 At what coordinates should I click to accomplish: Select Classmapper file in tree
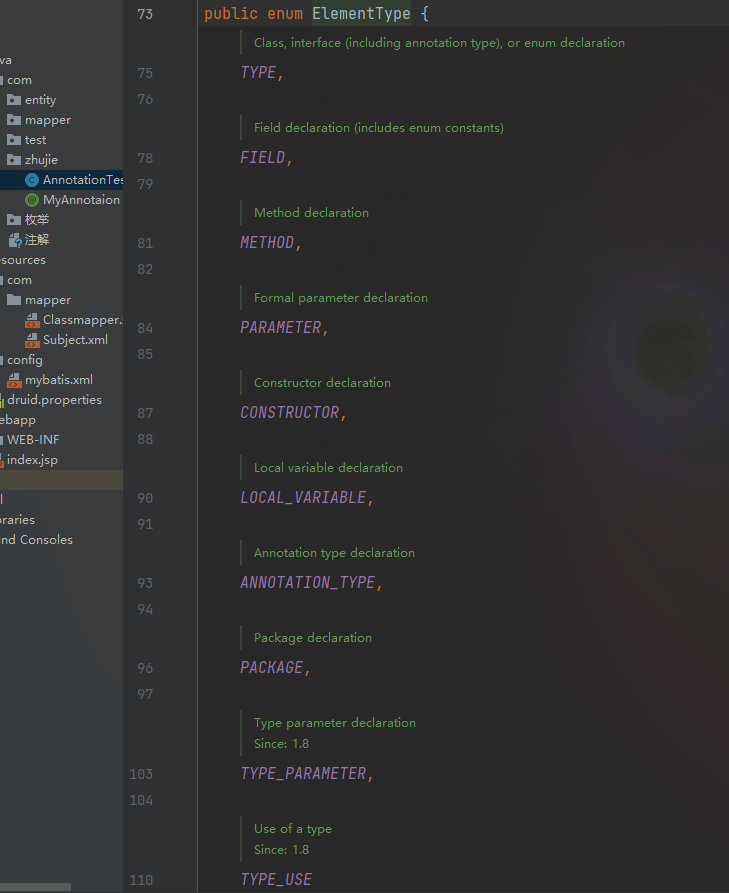coord(83,320)
